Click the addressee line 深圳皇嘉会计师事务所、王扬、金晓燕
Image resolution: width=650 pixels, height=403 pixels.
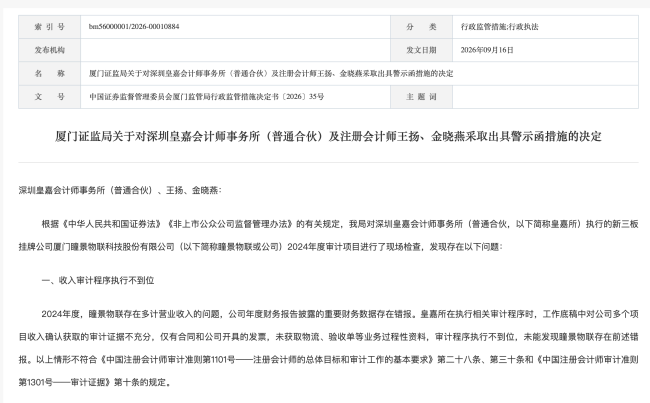120,190
